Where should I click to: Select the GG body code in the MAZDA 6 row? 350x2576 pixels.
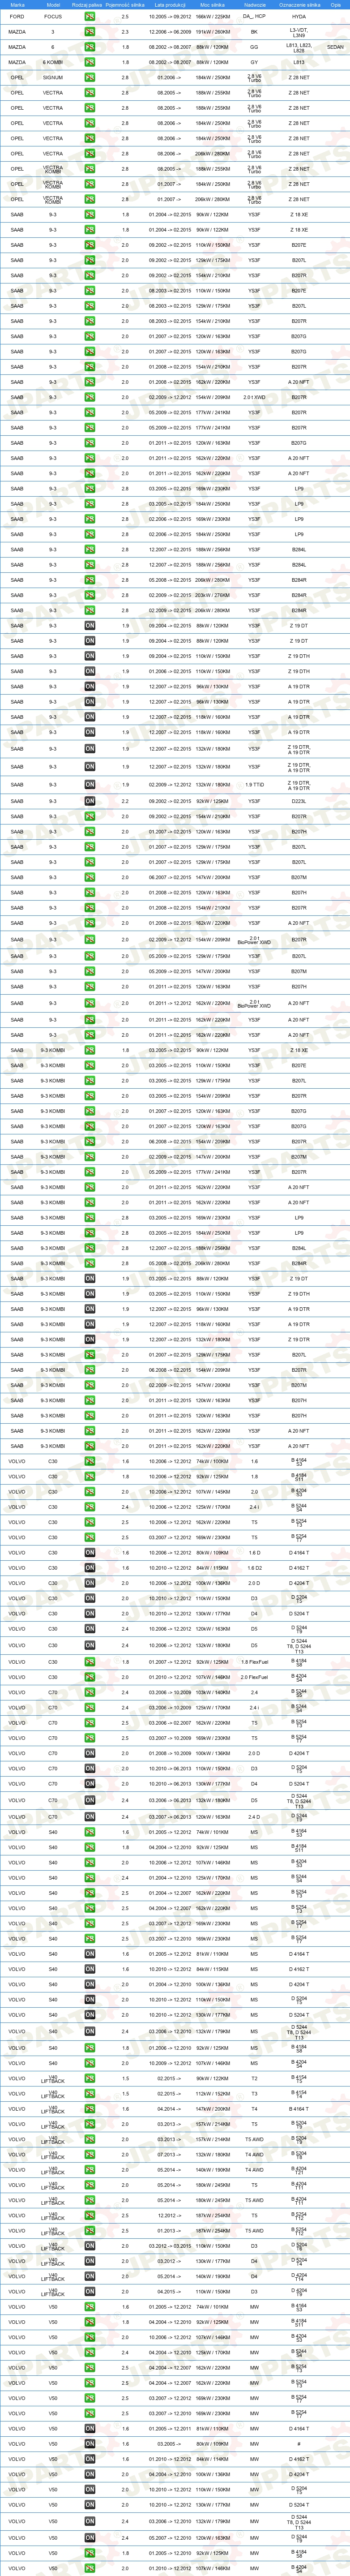point(254,47)
